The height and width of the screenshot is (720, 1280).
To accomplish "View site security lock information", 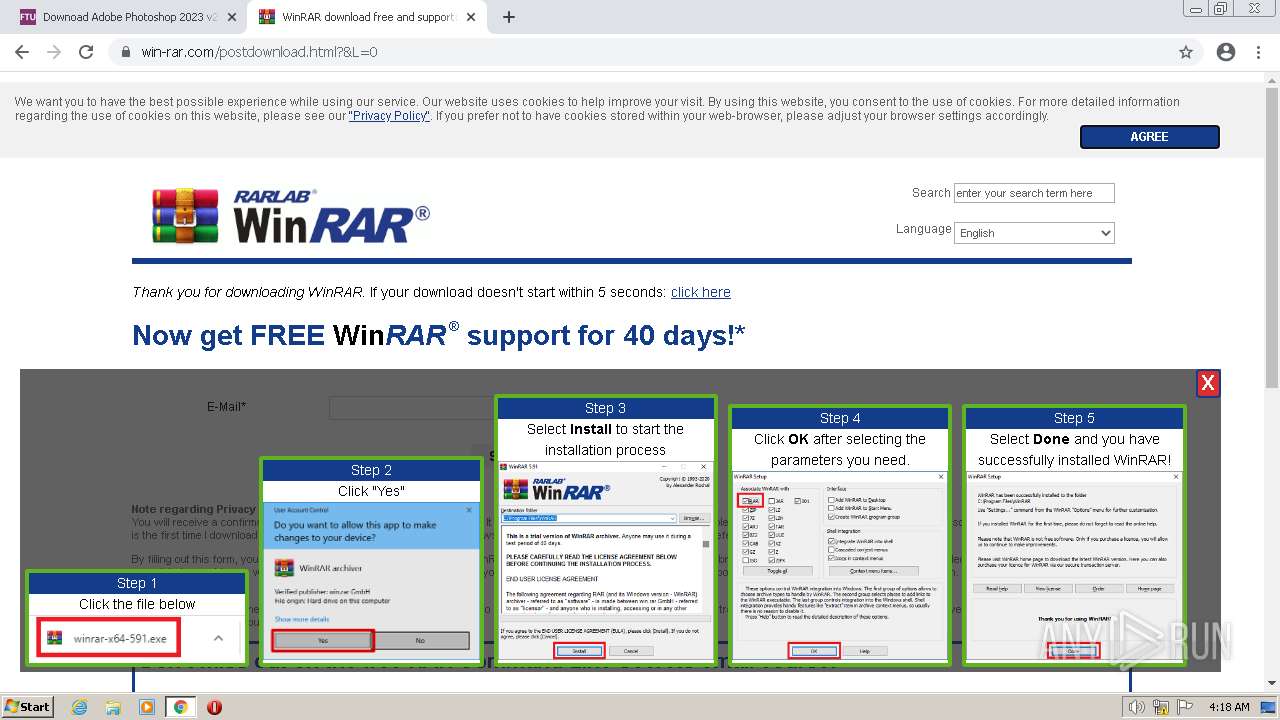I will (125, 52).
